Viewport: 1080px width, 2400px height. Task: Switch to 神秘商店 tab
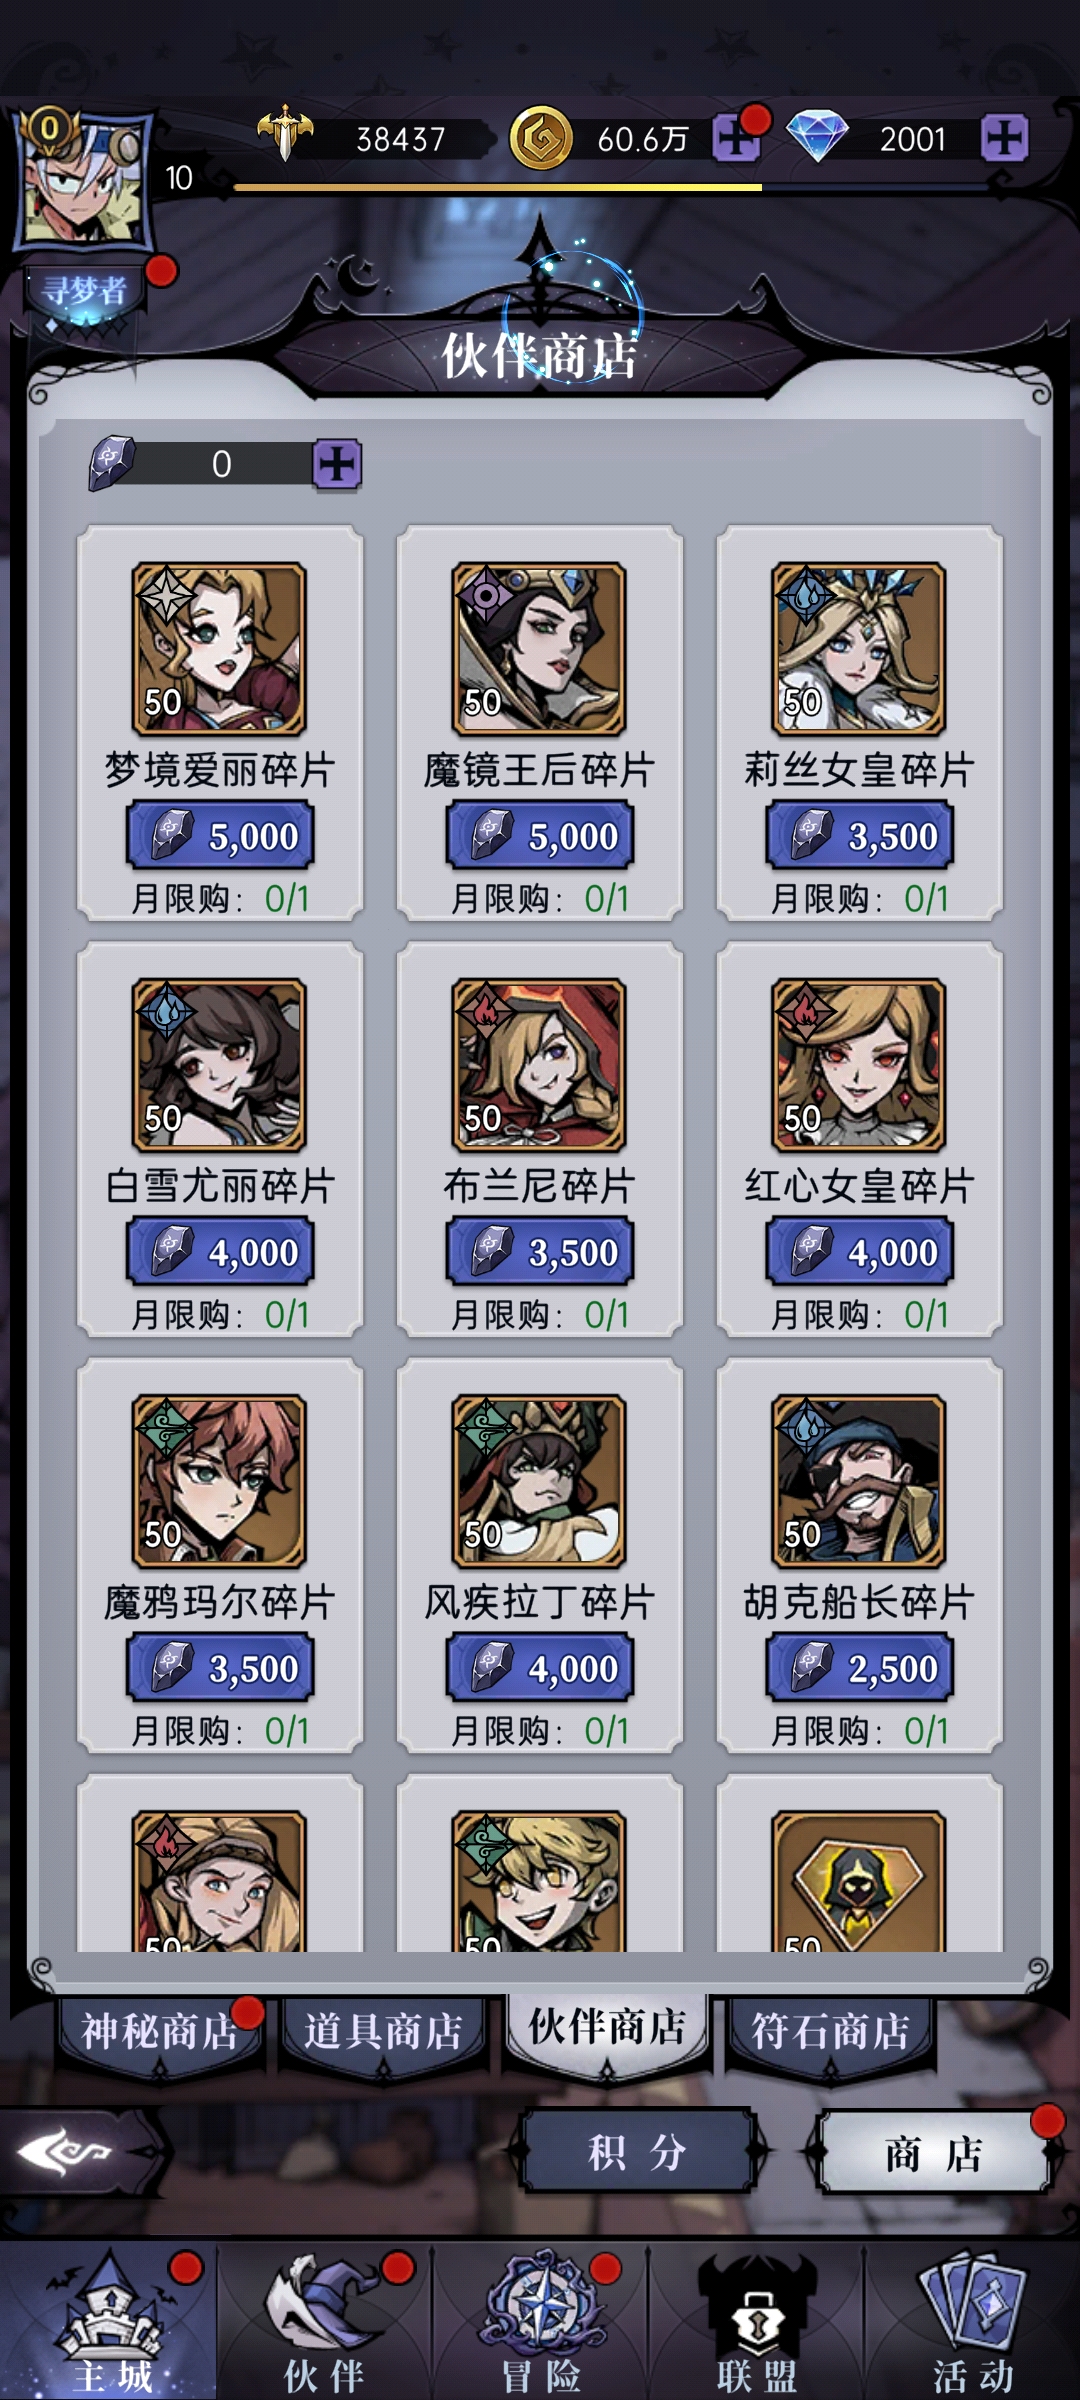tap(160, 2032)
